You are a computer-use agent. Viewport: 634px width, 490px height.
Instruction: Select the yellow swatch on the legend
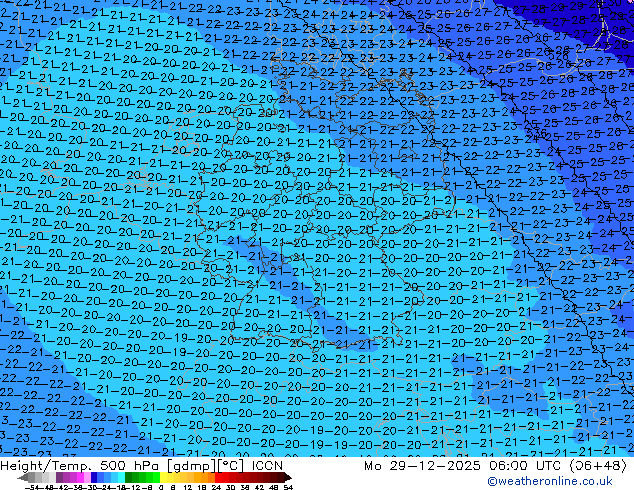[163, 477]
